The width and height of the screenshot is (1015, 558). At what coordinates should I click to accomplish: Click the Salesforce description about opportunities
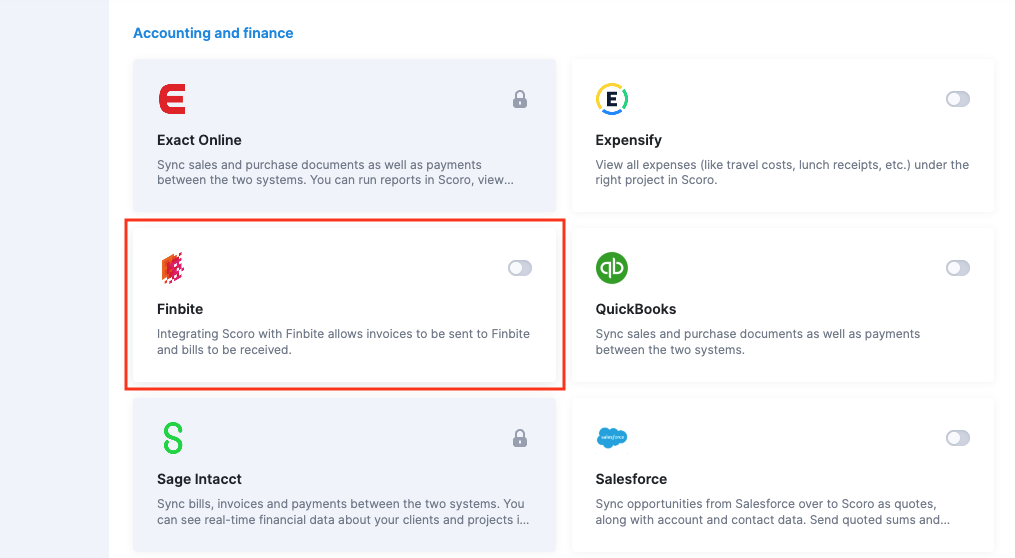[773, 511]
